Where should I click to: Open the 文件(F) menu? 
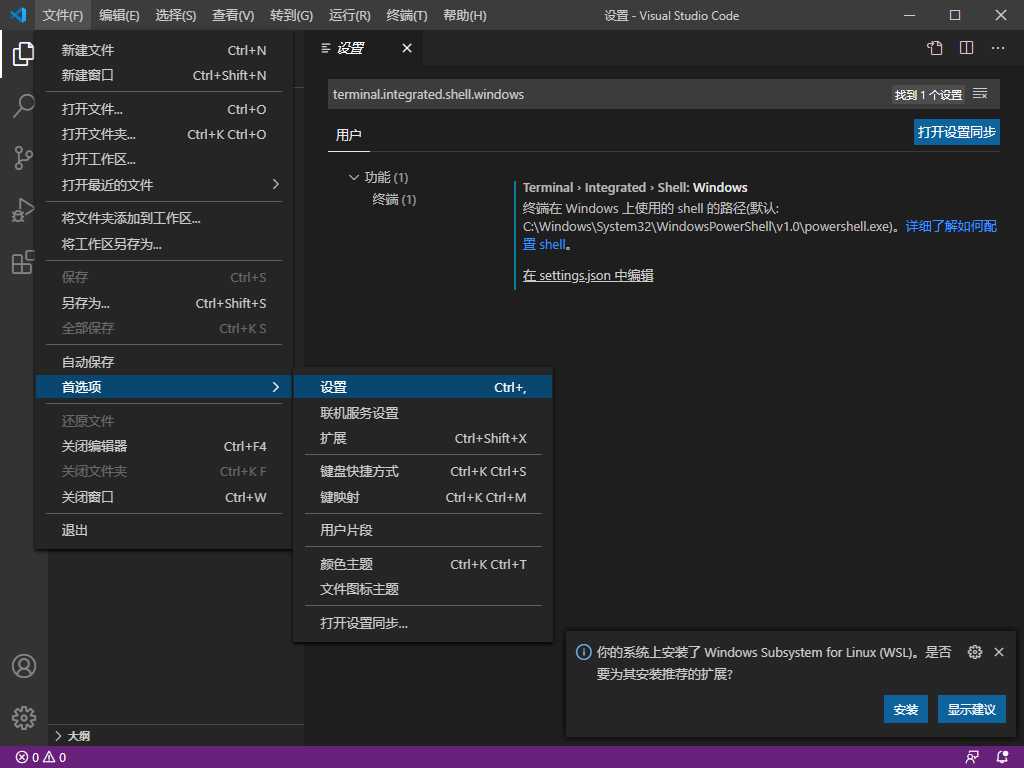point(63,15)
